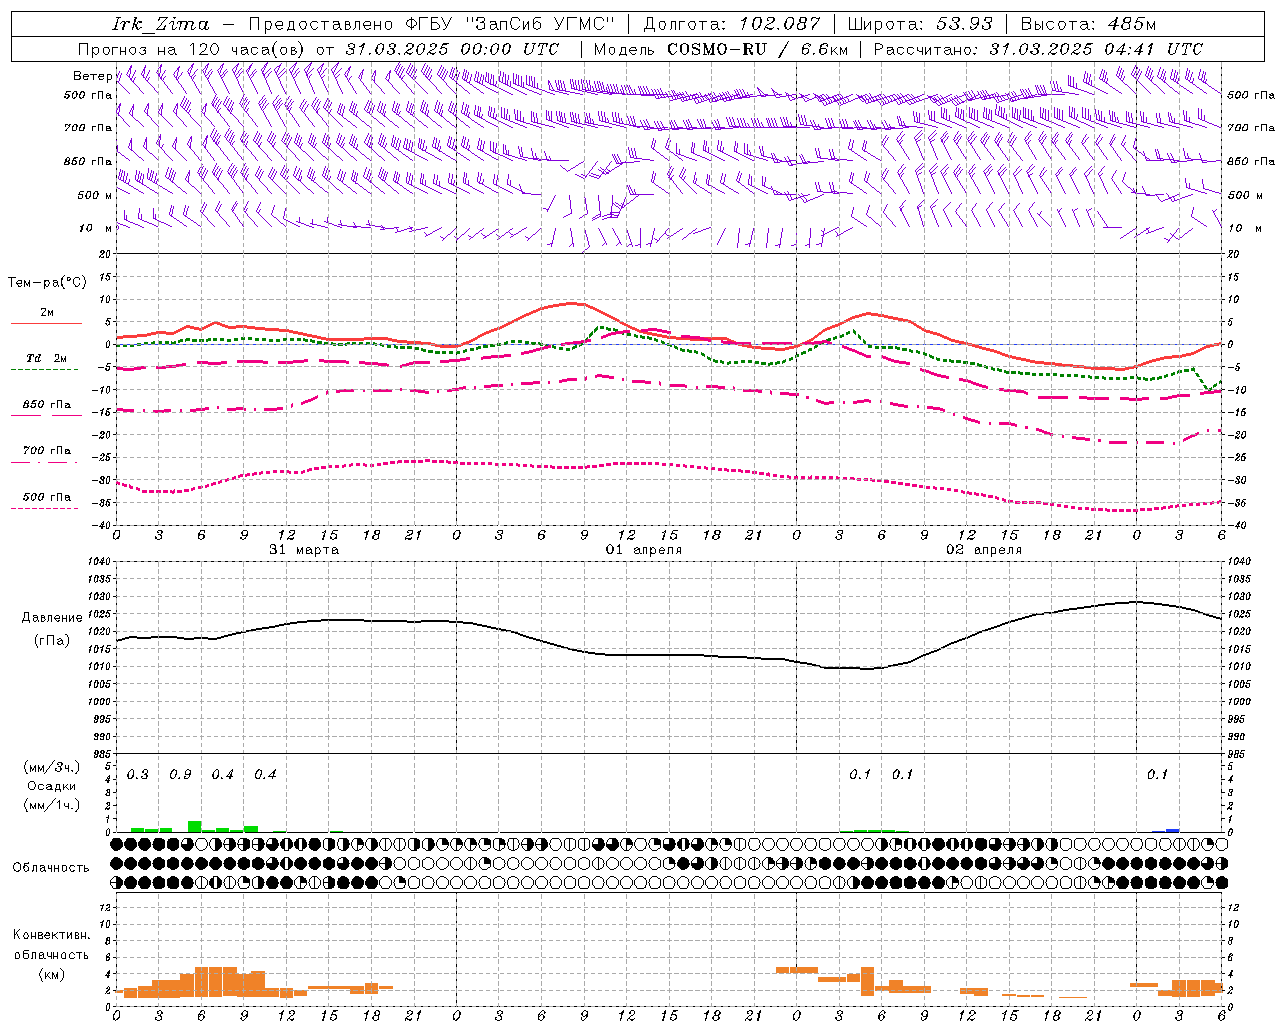Click the black pressure curve at its lowest point
Viewport: 1280px width, 1024px height.
(x=866, y=668)
